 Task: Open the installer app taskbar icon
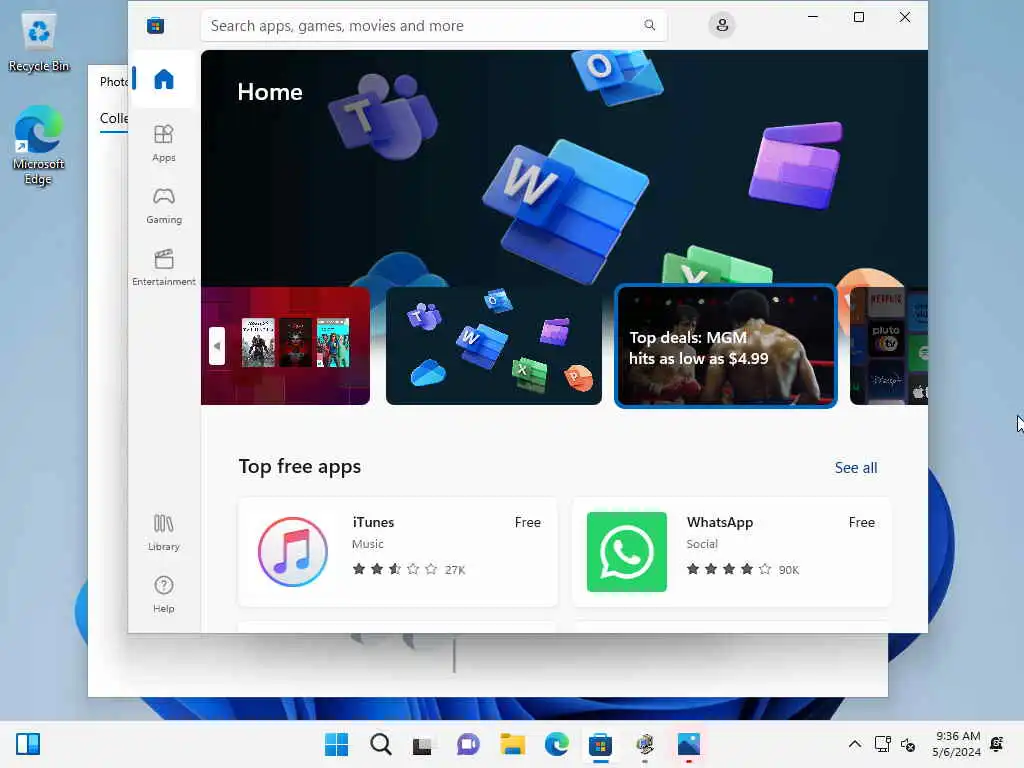point(645,744)
